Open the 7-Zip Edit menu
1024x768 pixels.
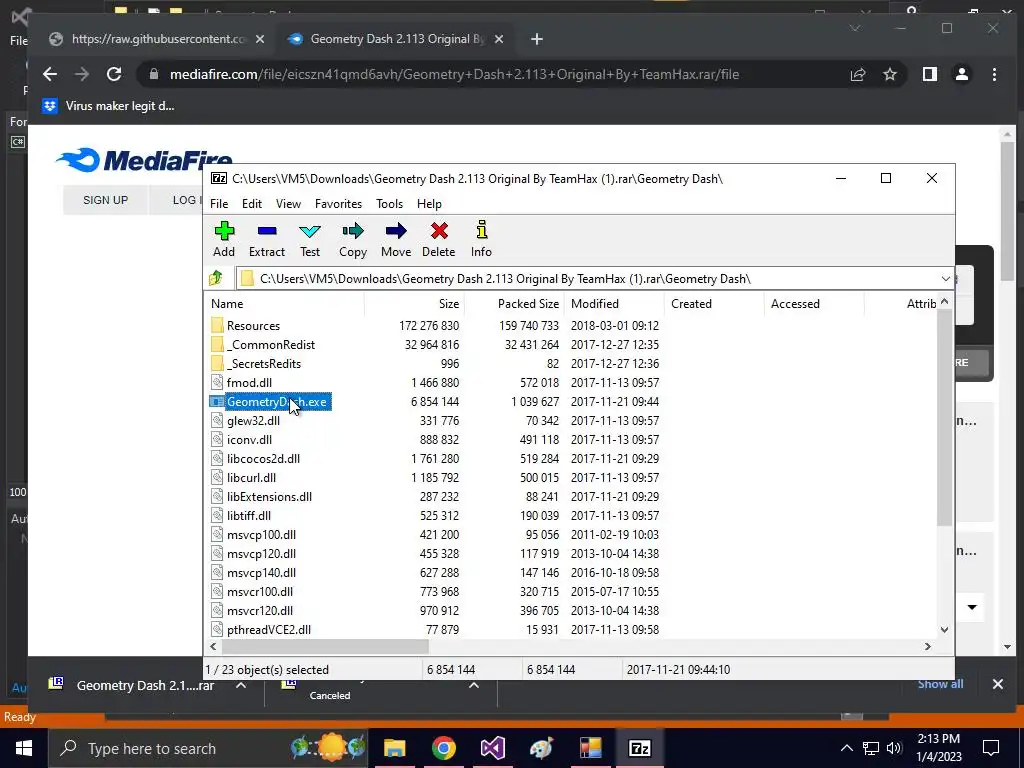click(251, 204)
